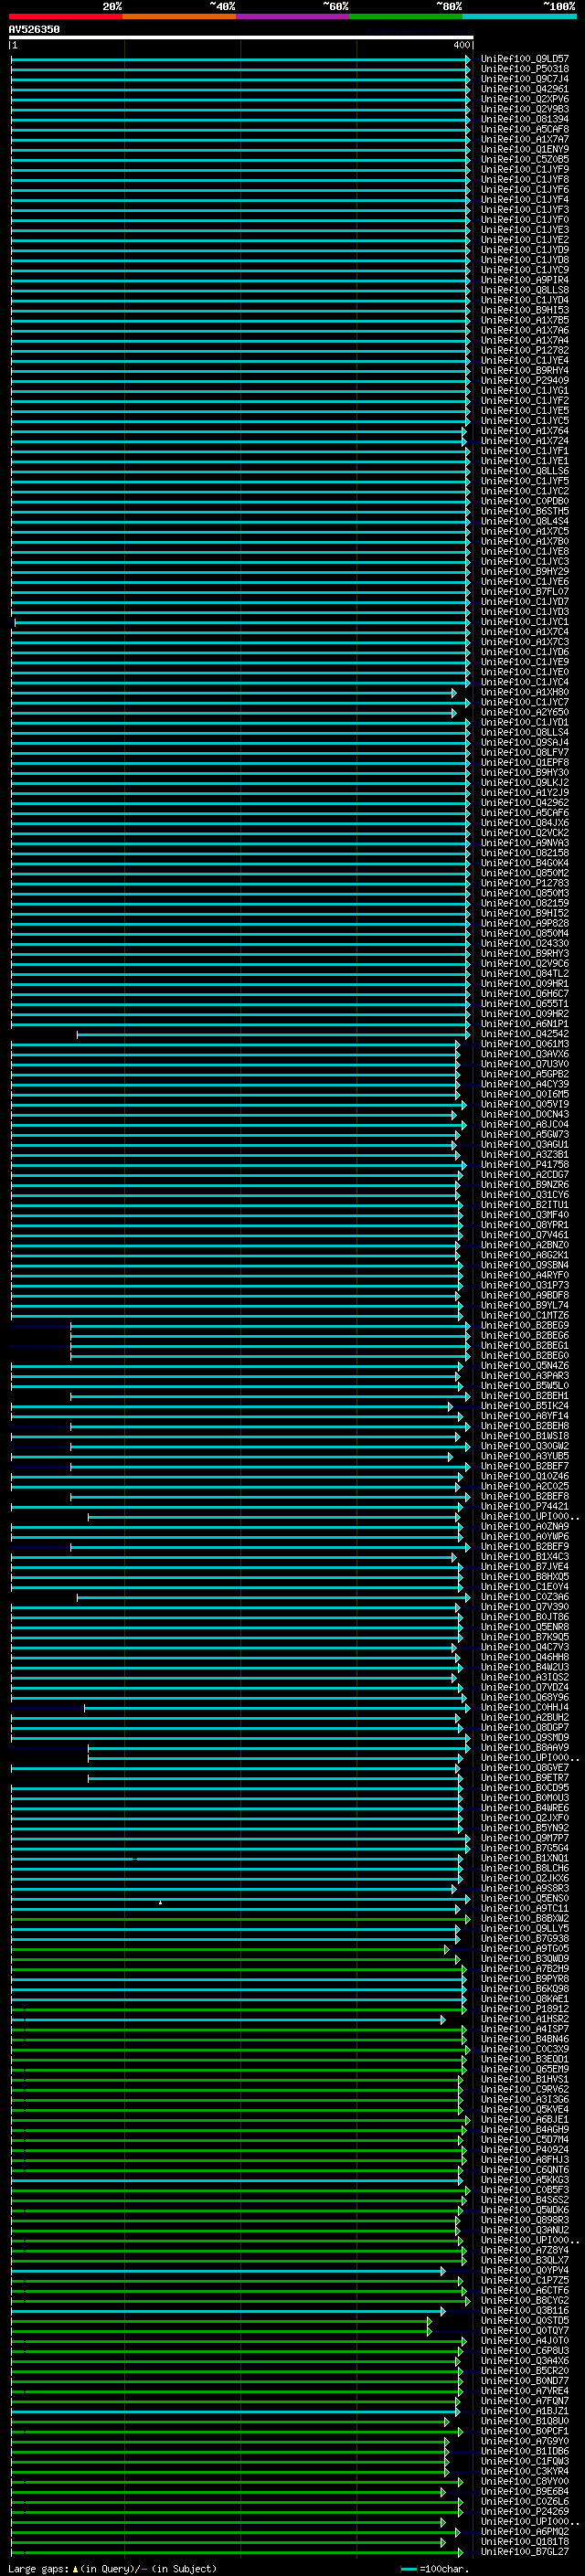Select label UniRef100_B9NZR6

[x=525, y=1185]
